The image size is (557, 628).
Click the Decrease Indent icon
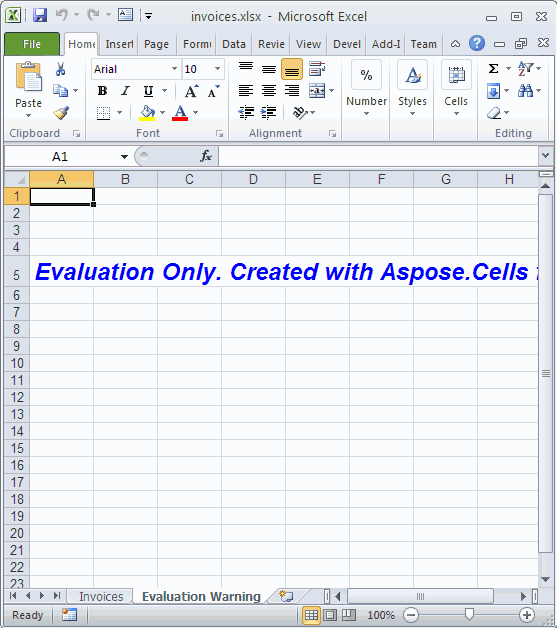pyautogui.click(x=246, y=113)
